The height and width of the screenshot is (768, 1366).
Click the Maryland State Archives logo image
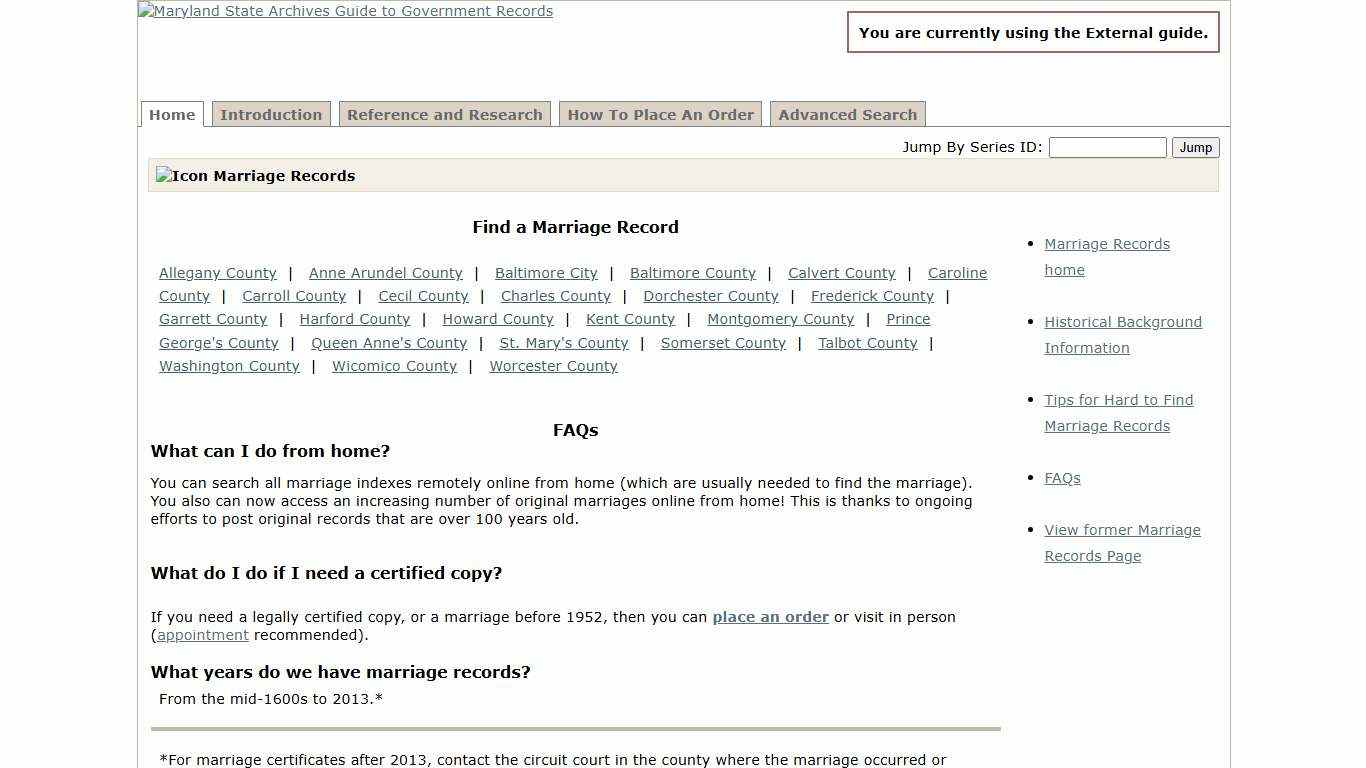(x=345, y=11)
